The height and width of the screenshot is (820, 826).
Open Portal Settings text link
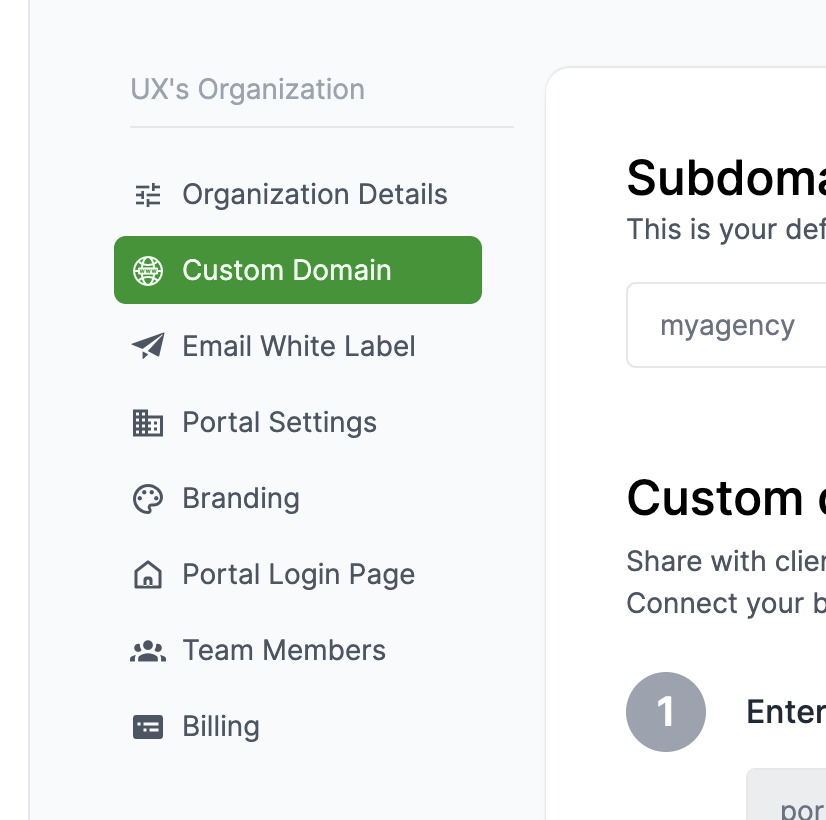pyautogui.click(x=279, y=422)
